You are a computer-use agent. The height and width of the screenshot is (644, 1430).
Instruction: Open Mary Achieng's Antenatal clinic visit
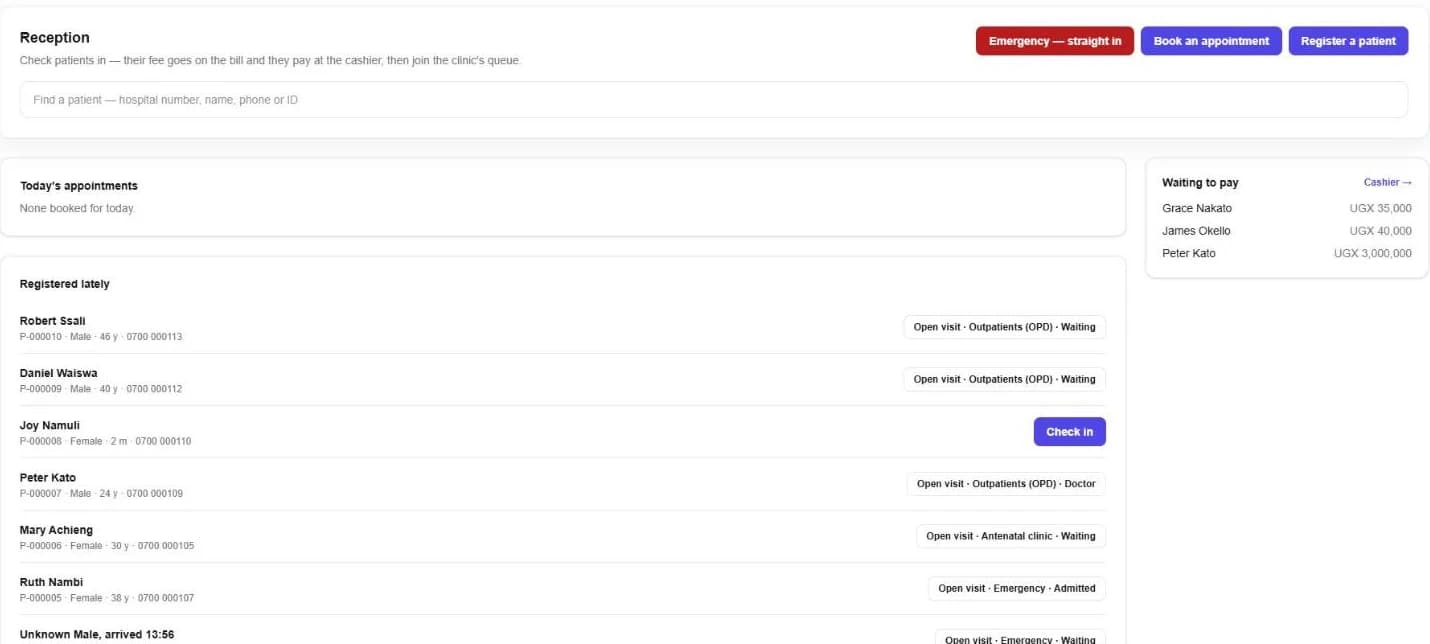[1011, 536]
